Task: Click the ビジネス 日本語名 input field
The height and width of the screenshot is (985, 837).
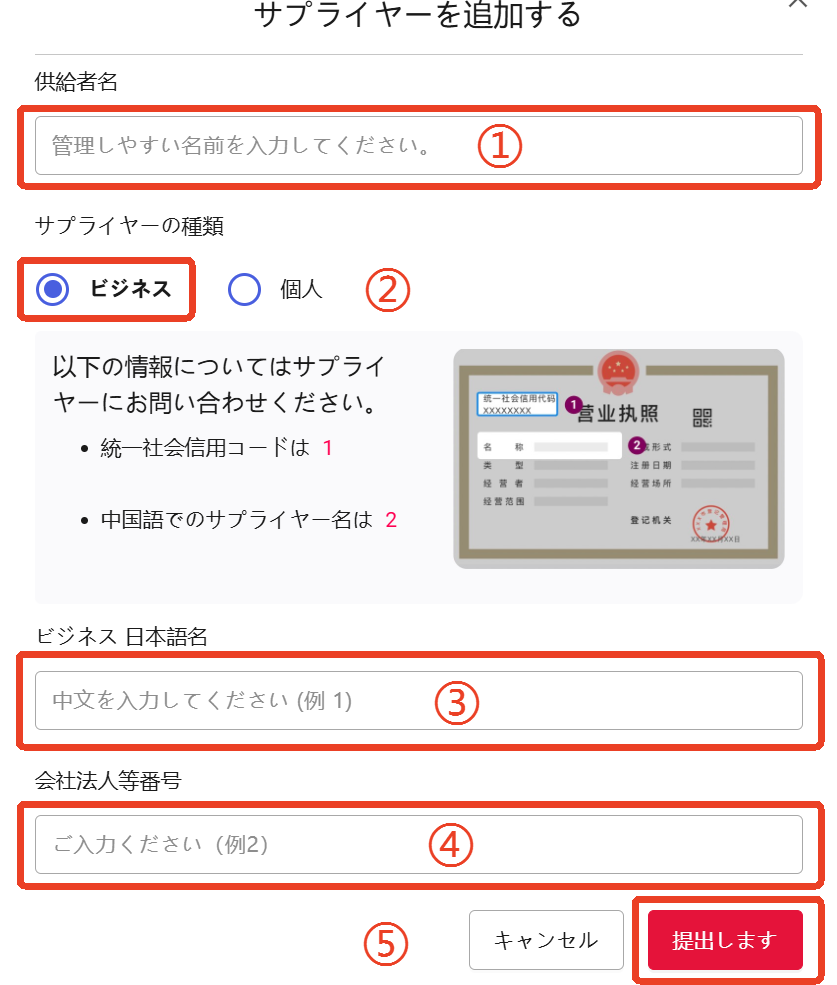Action: pos(418,700)
